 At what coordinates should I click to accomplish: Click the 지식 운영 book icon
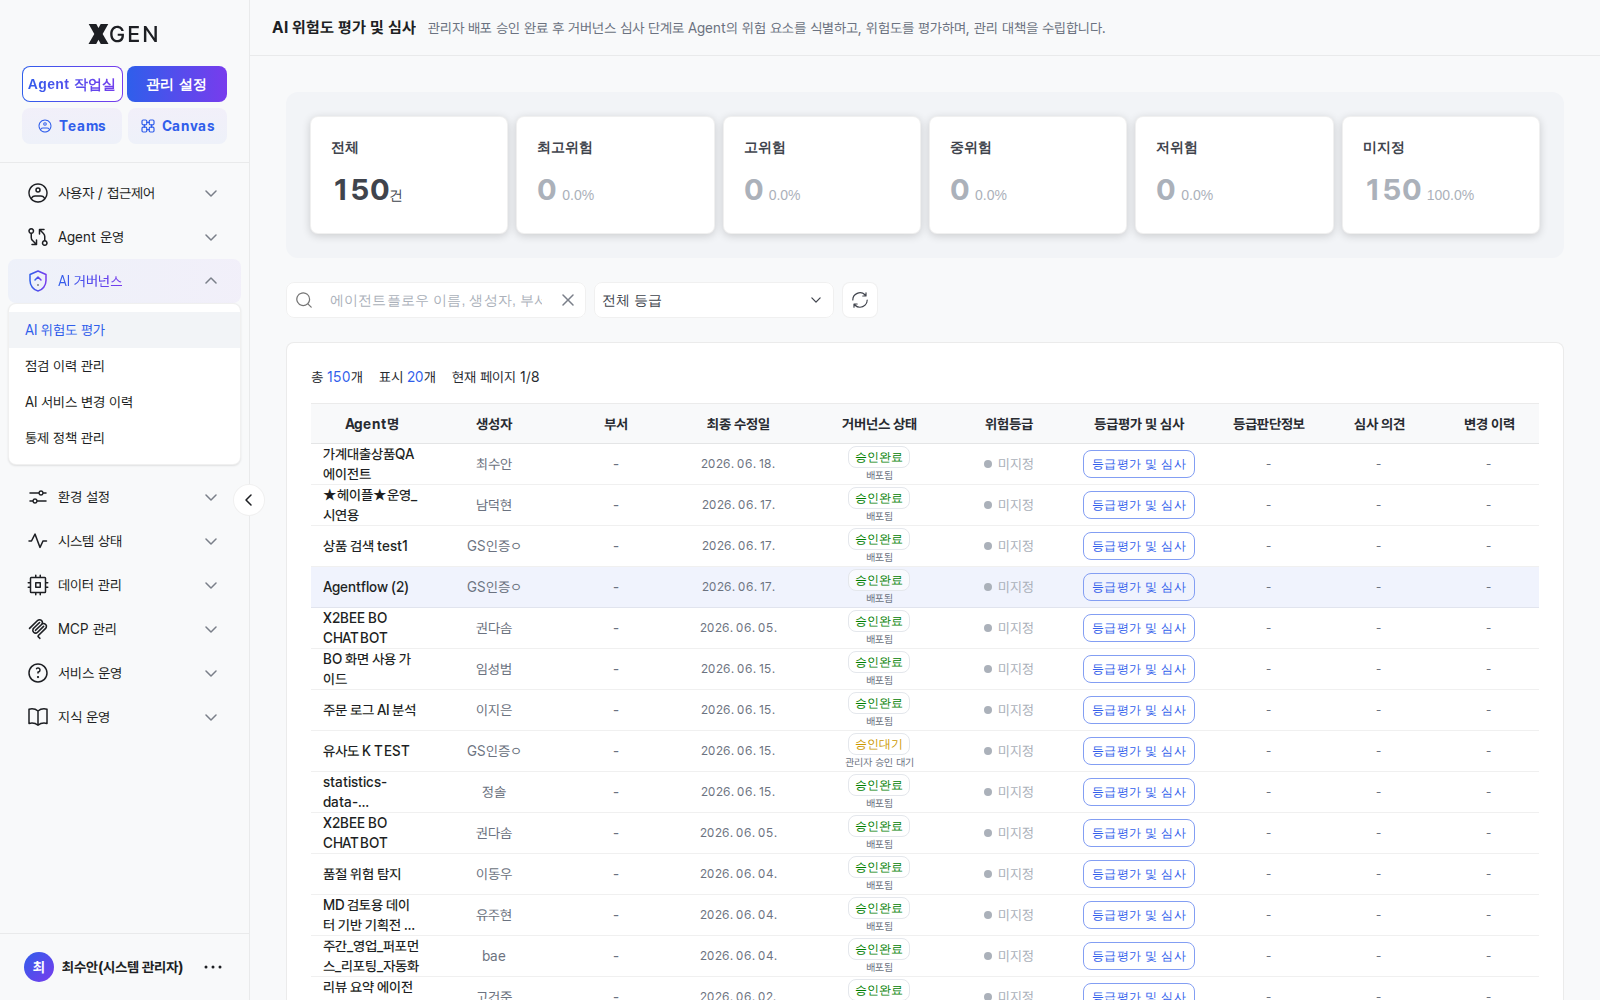pos(38,717)
